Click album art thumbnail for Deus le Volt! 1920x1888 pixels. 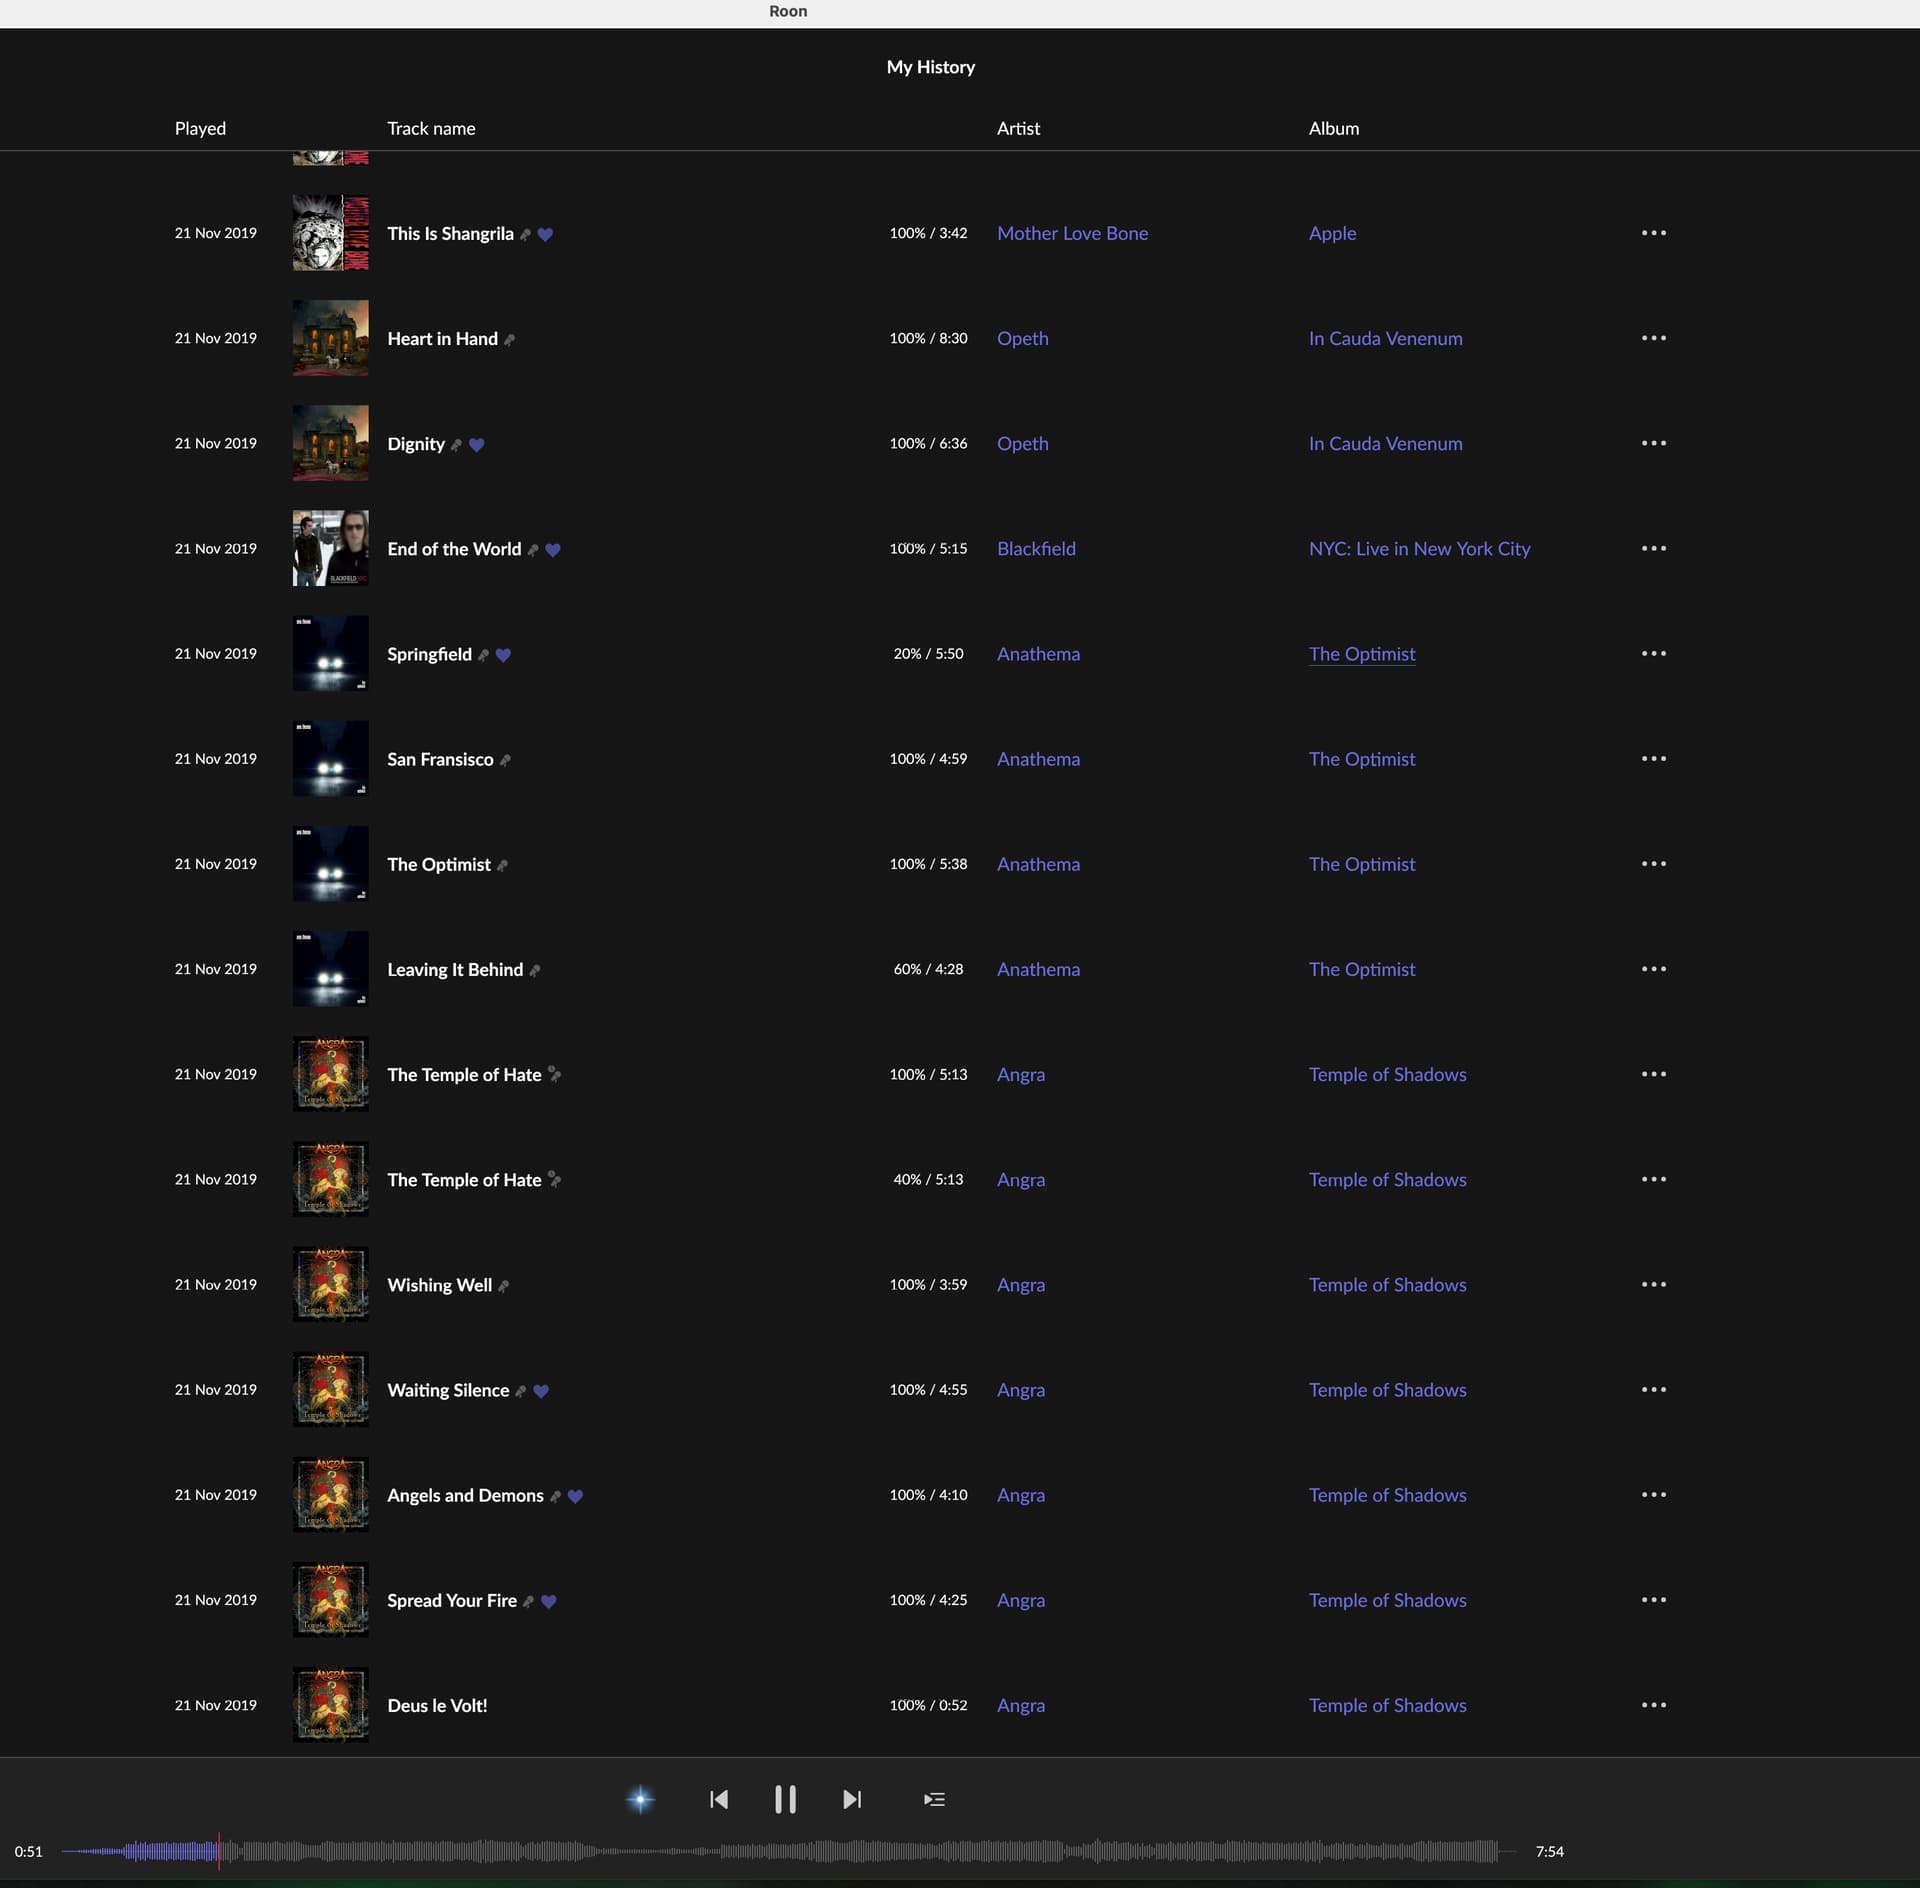[330, 1704]
